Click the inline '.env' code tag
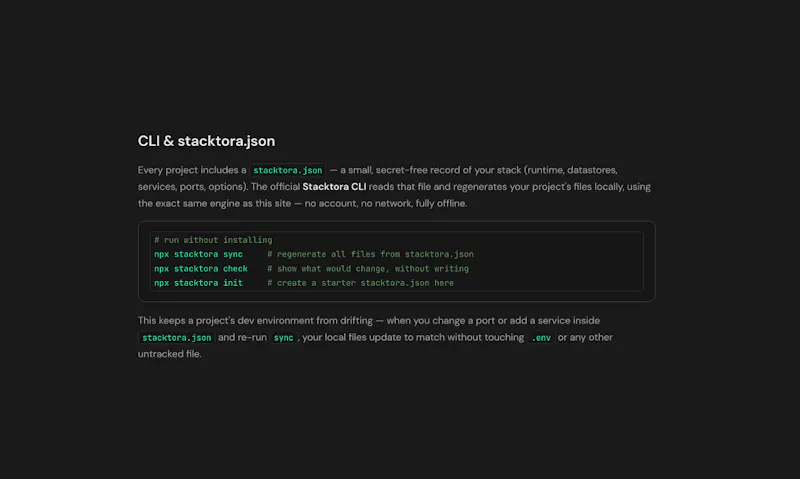 [x=541, y=338]
